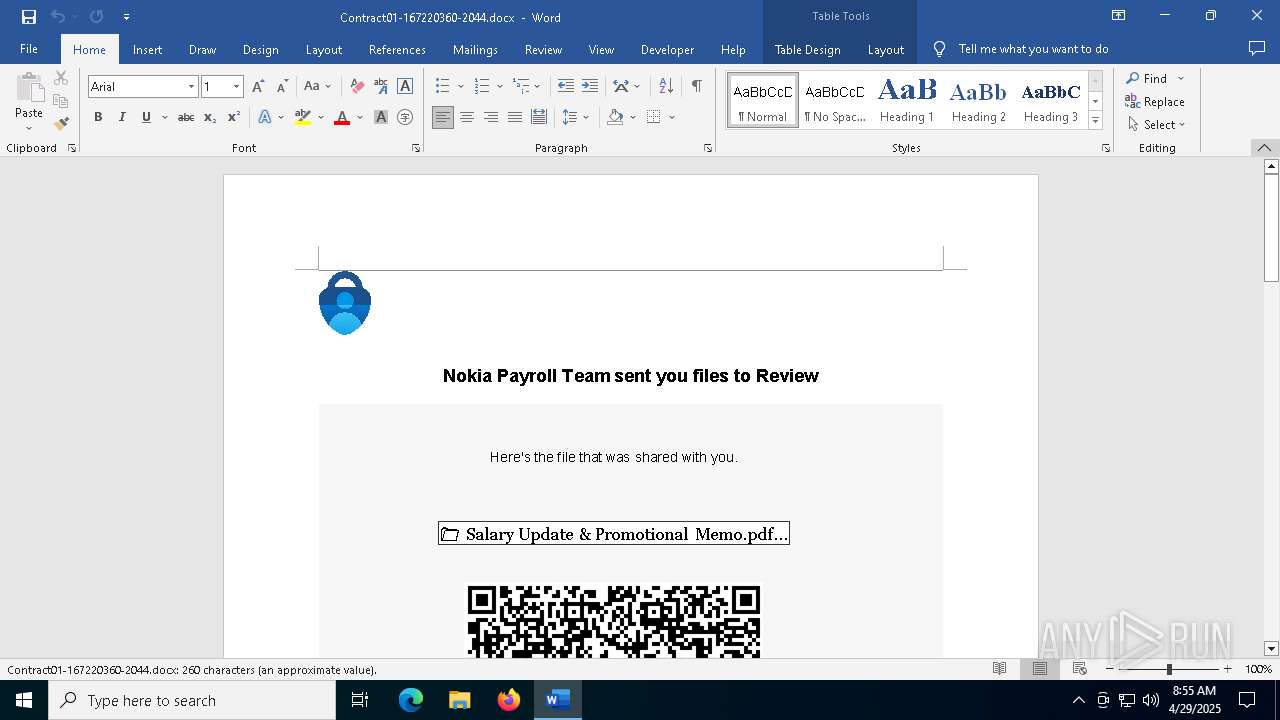
Task: Toggle Bold formatting
Action: click(98, 117)
